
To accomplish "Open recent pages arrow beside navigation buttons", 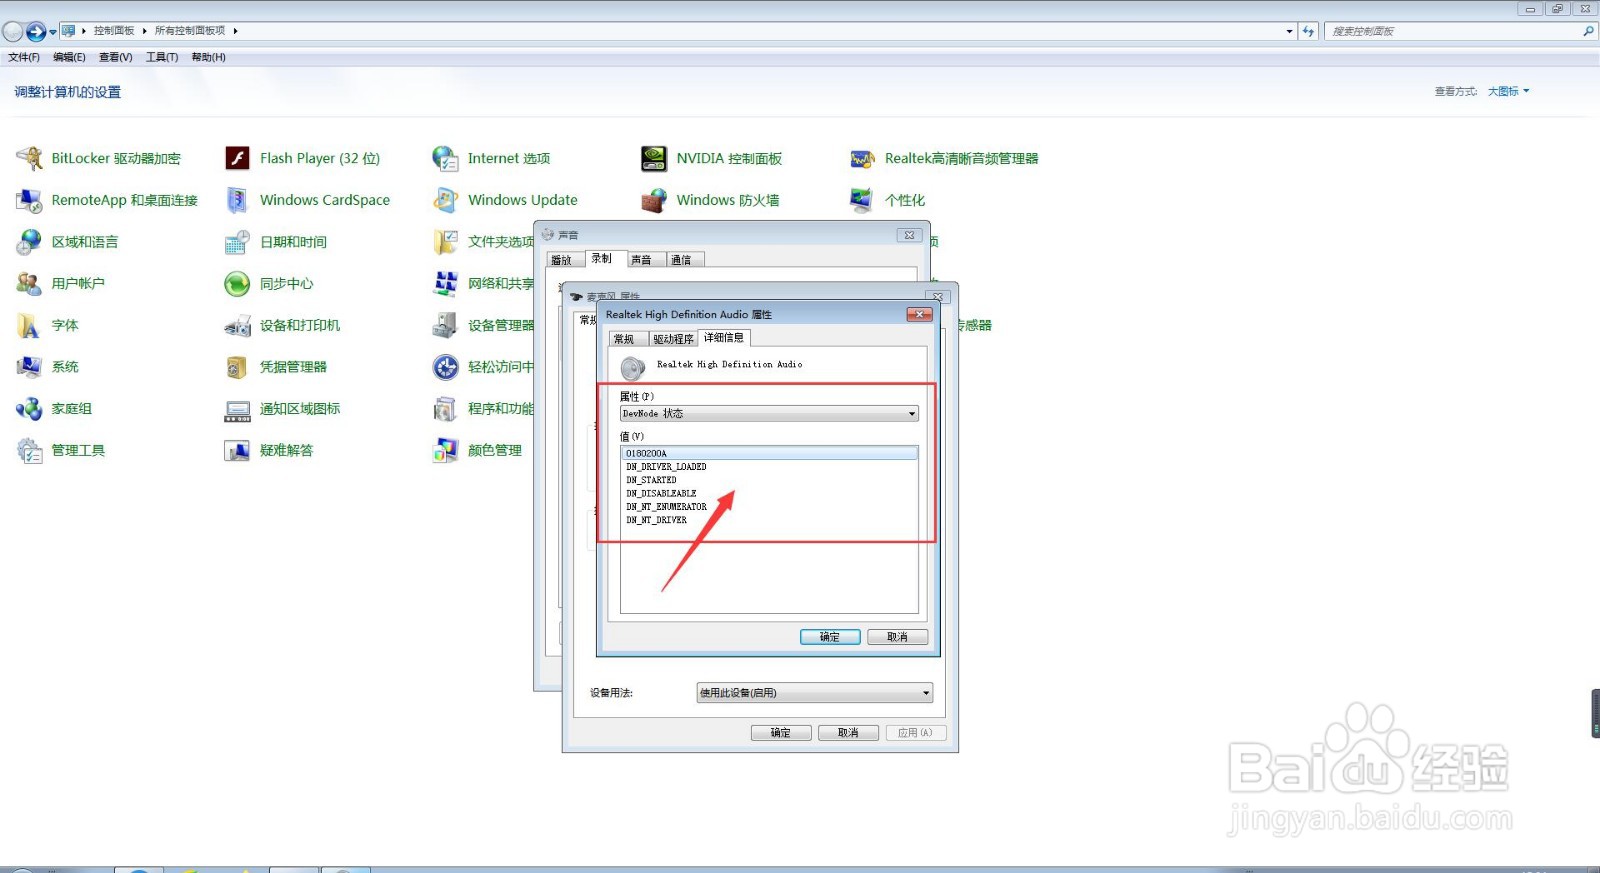I will pyautogui.click(x=53, y=32).
